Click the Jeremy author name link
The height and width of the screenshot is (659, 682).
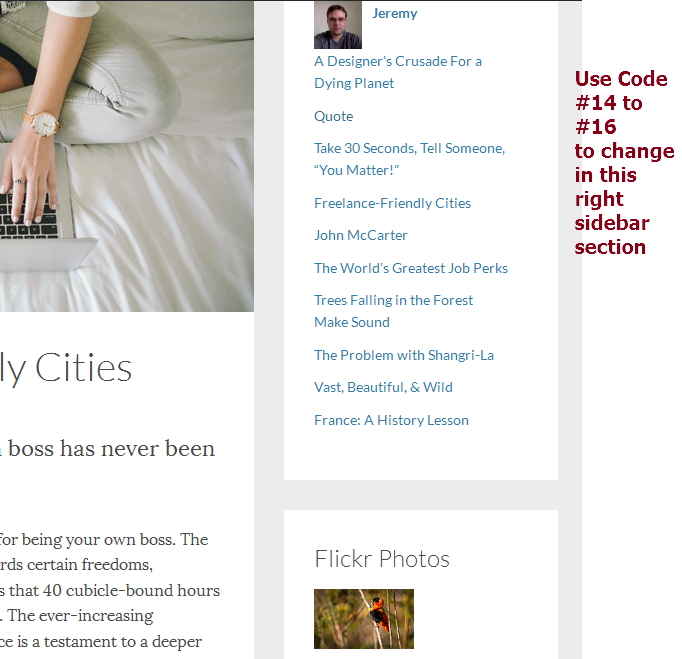(x=394, y=13)
